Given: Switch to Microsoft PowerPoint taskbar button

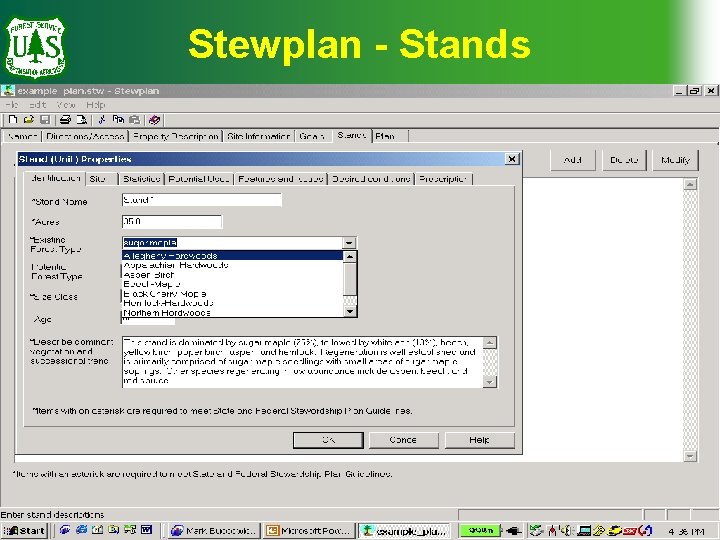Looking at the screenshot, I should [310, 530].
